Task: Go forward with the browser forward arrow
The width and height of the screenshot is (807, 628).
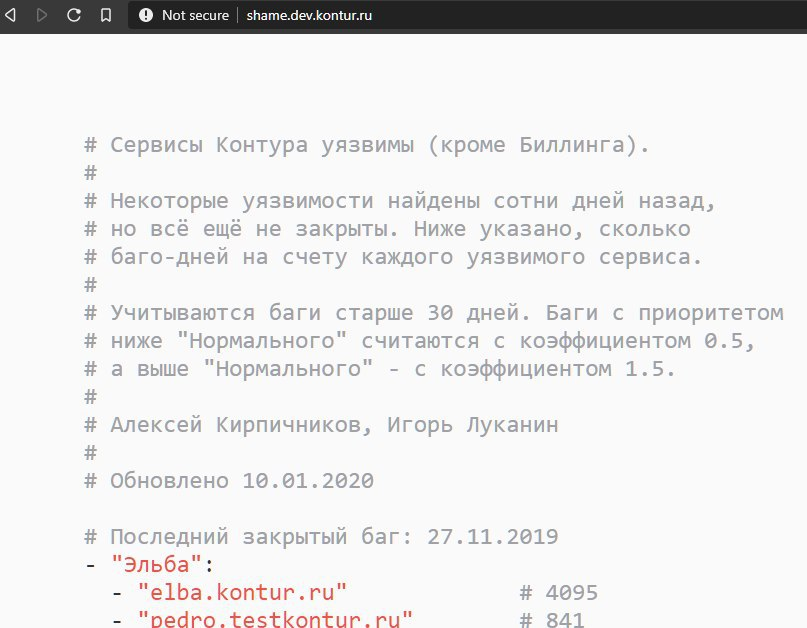Action: click(x=42, y=15)
